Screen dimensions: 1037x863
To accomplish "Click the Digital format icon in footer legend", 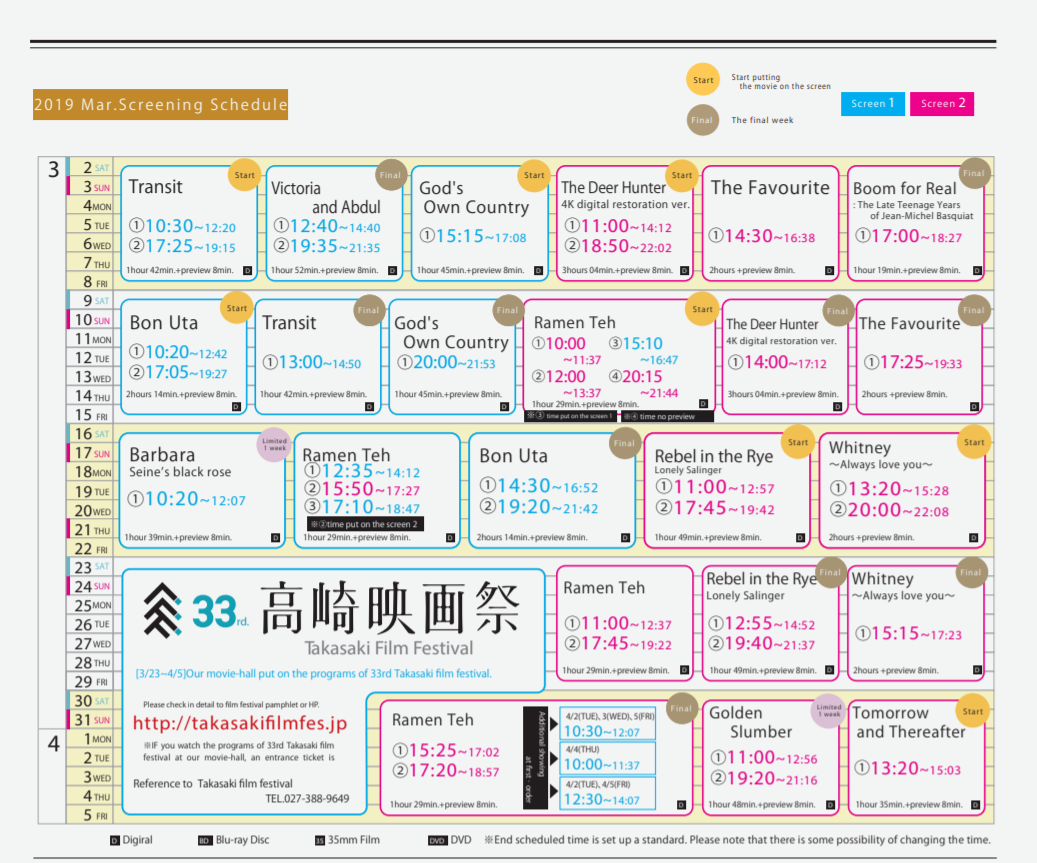I will [x=115, y=841].
